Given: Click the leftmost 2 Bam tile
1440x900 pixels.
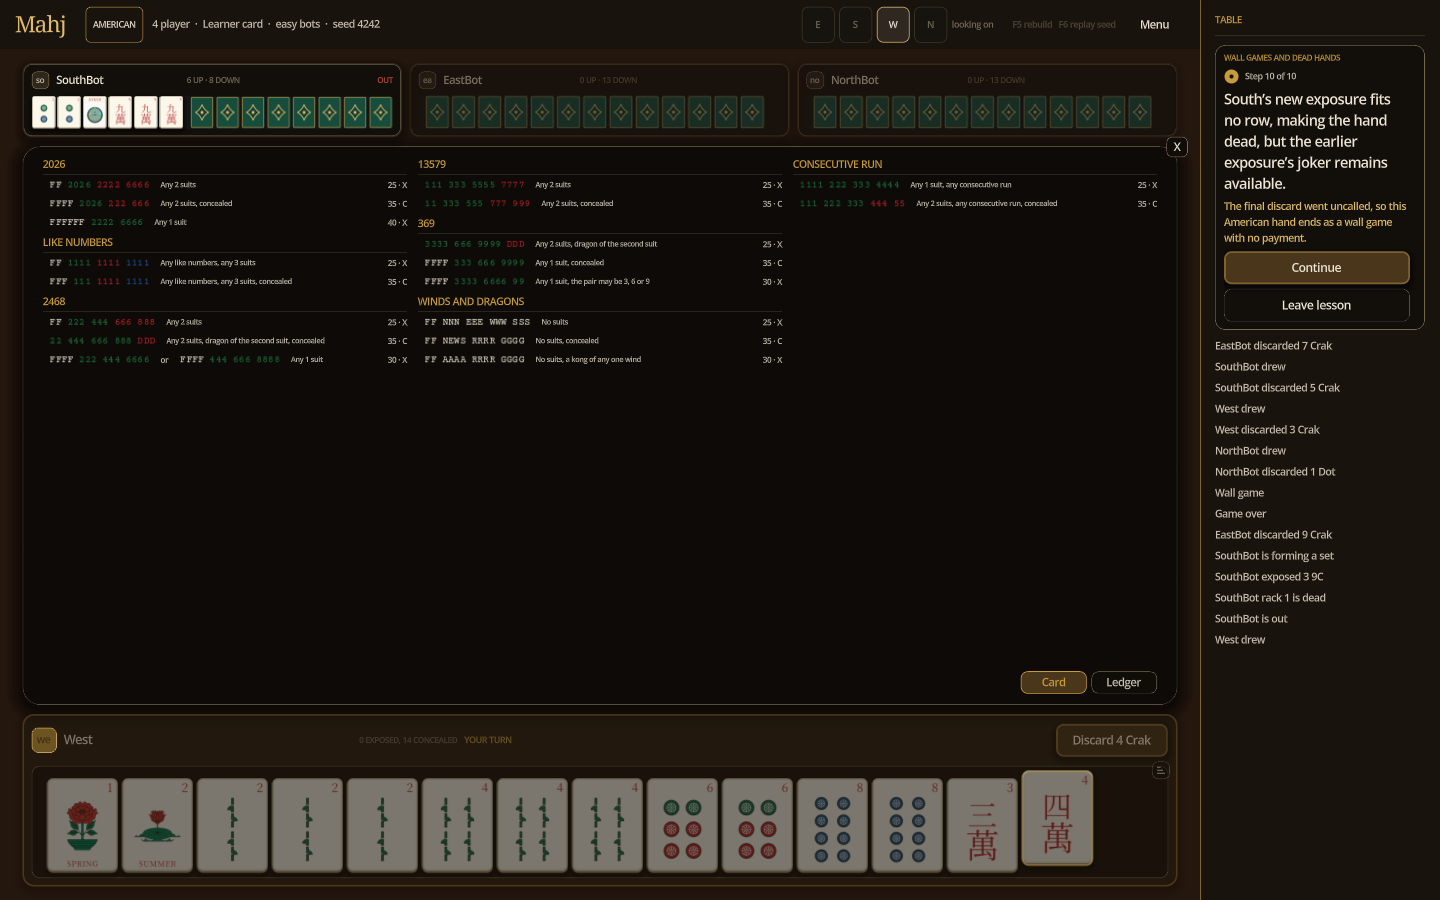Looking at the screenshot, I should (232, 825).
